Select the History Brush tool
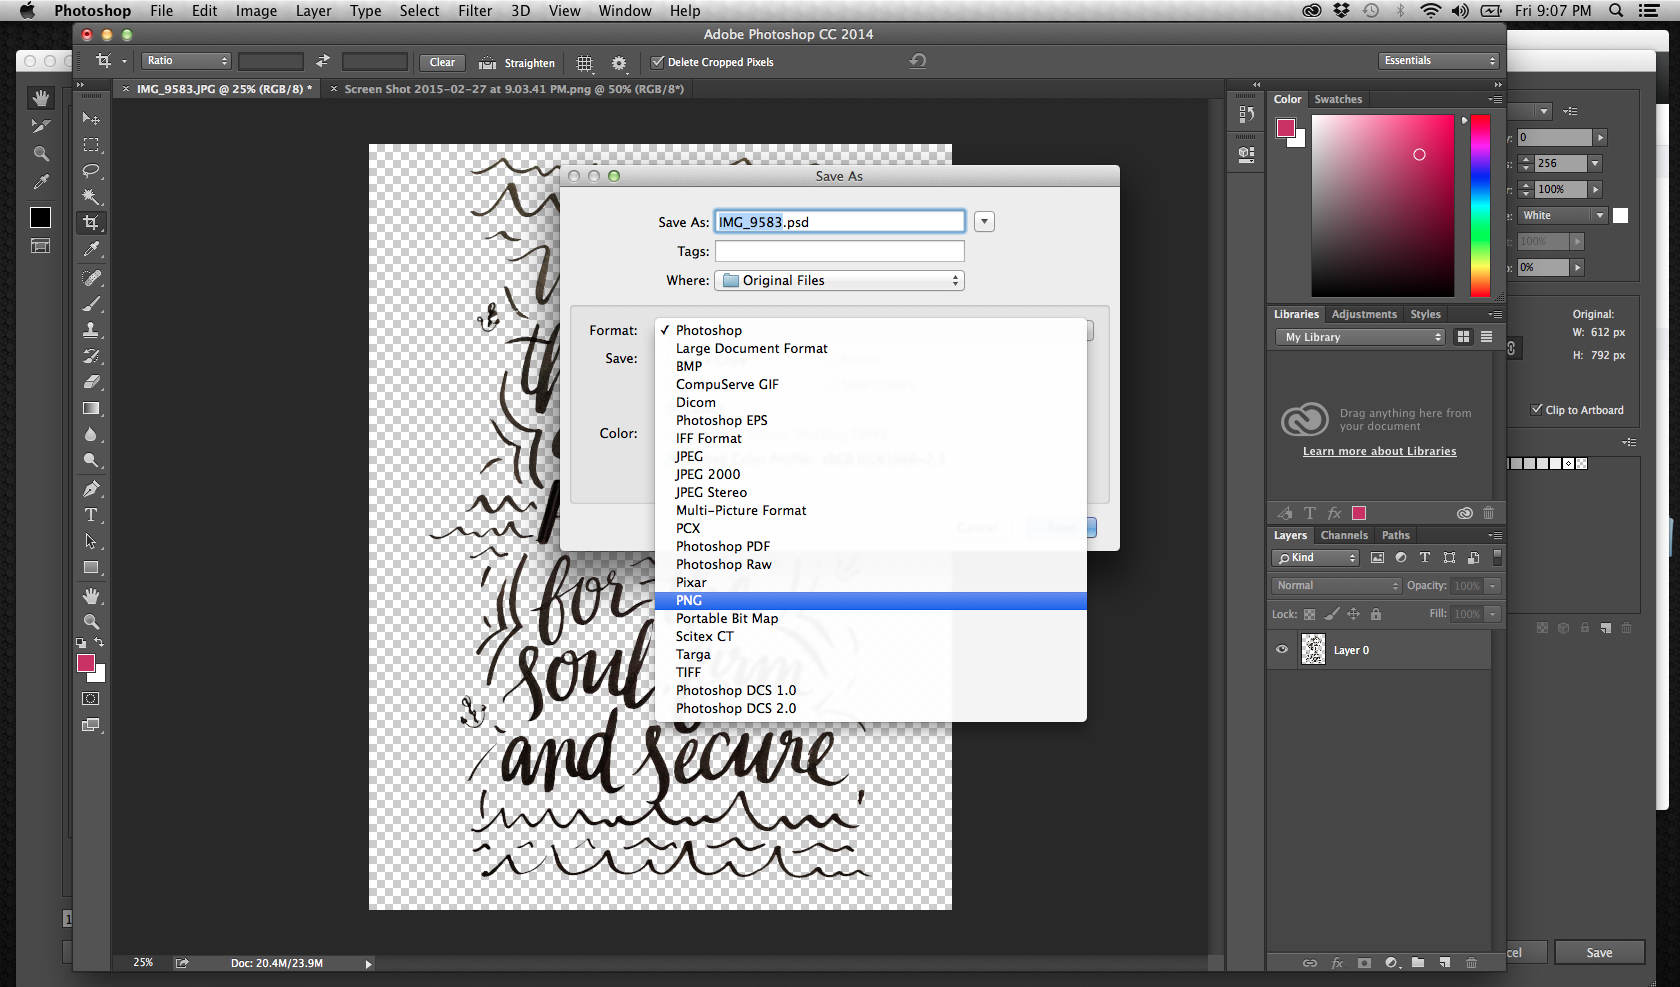1680x987 pixels. pyautogui.click(x=91, y=356)
